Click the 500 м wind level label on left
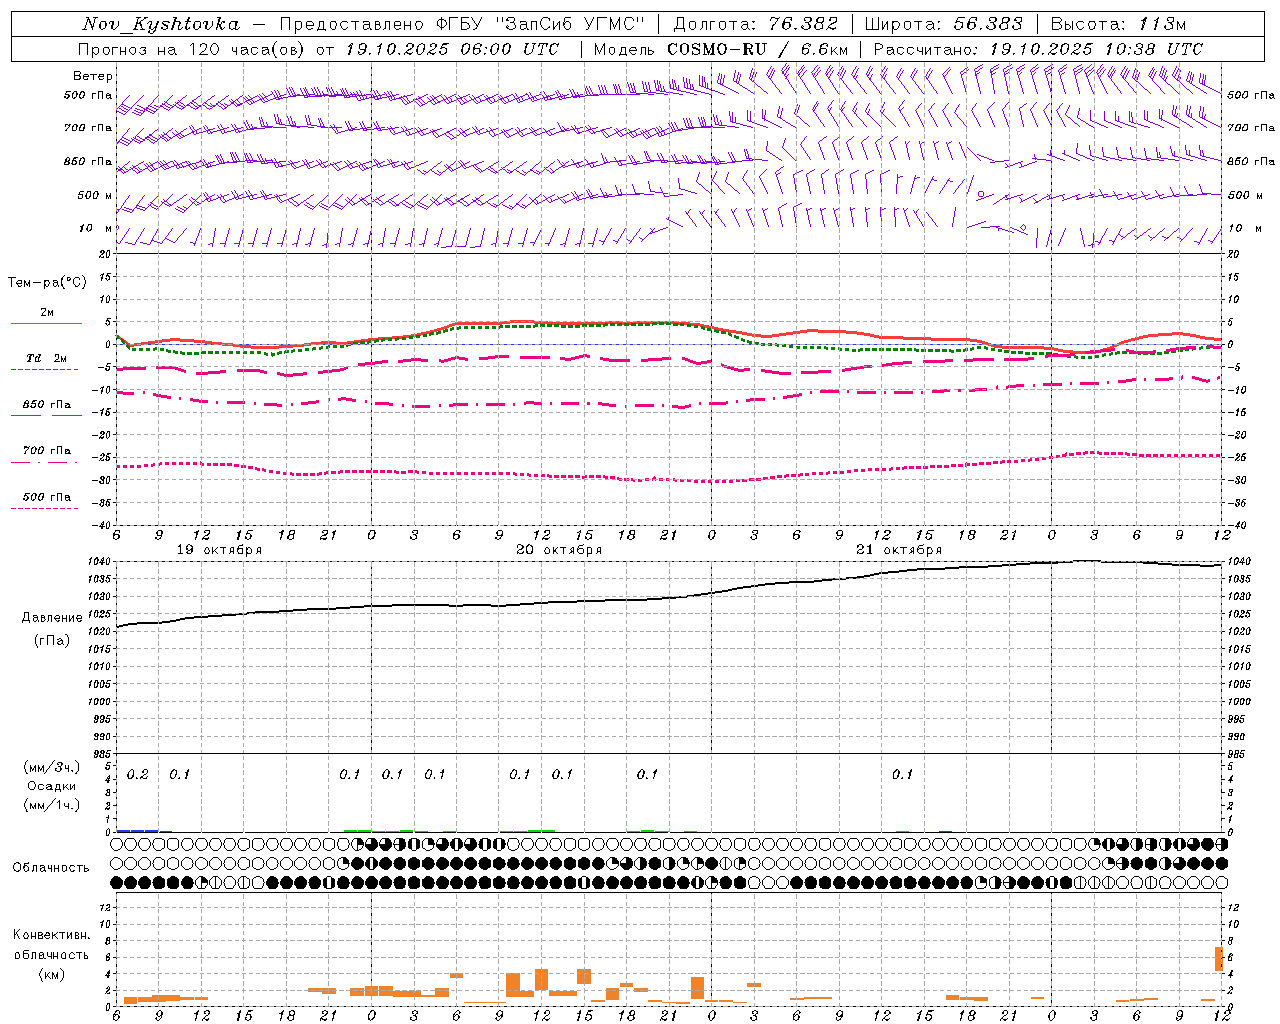 coord(95,195)
